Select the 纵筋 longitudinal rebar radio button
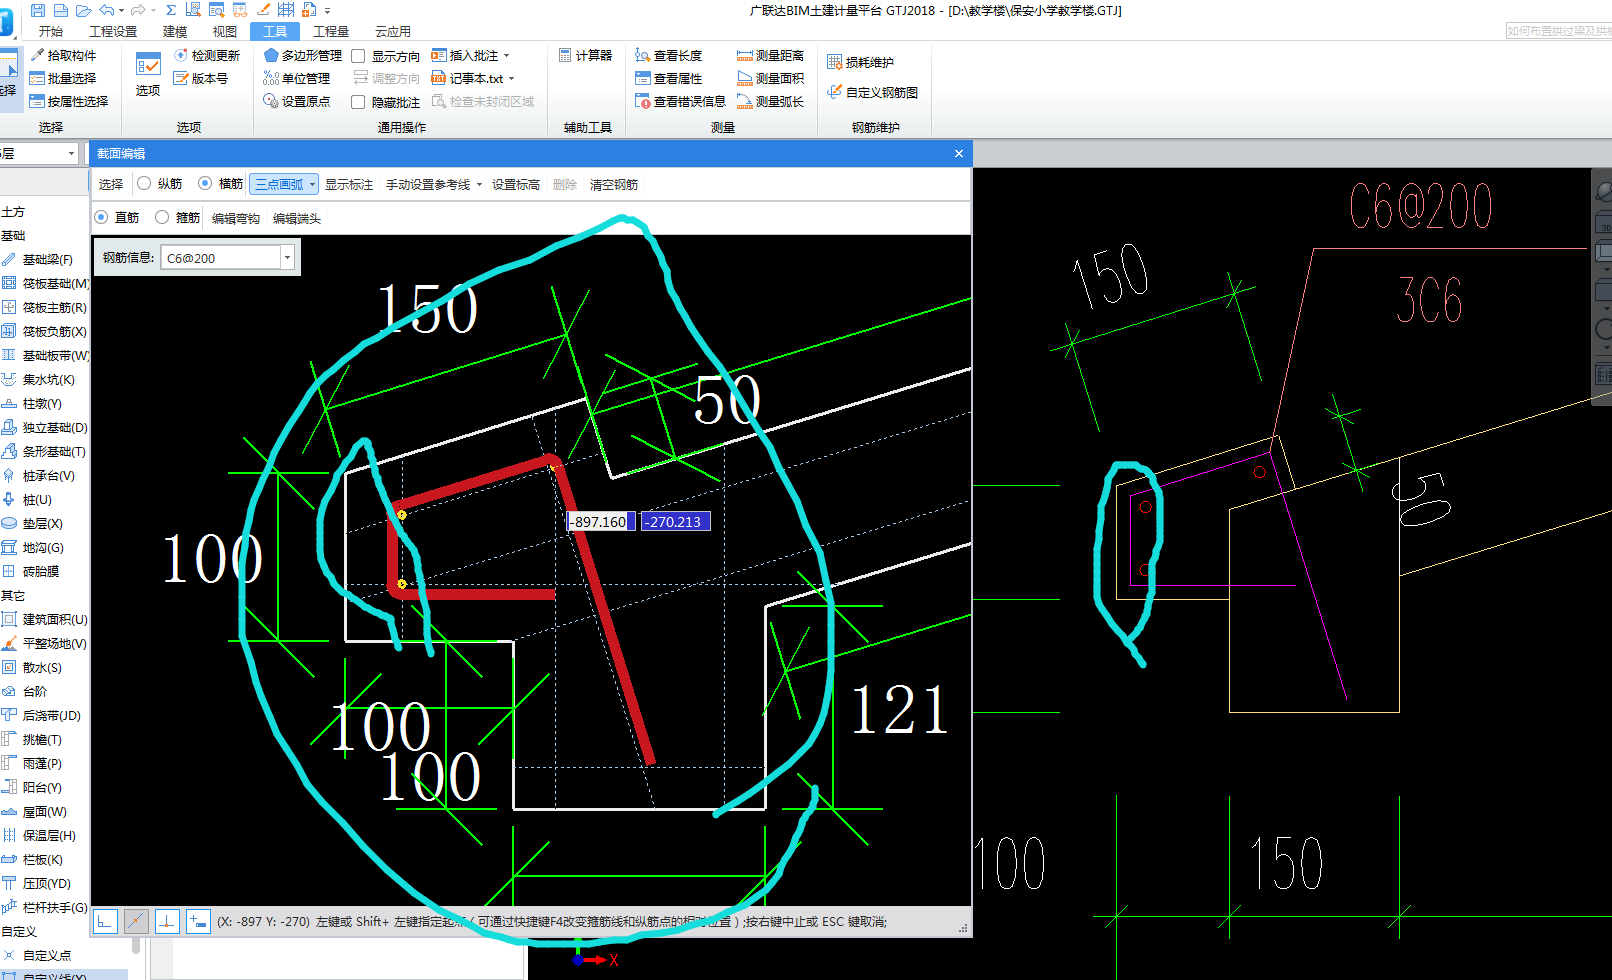 point(144,183)
